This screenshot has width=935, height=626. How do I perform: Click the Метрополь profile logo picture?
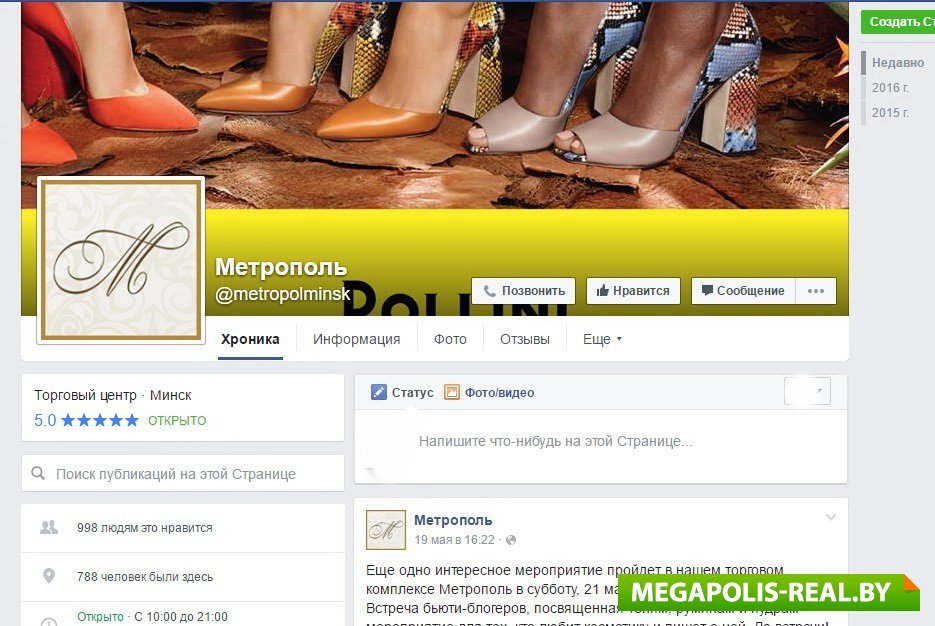[121, 260]
